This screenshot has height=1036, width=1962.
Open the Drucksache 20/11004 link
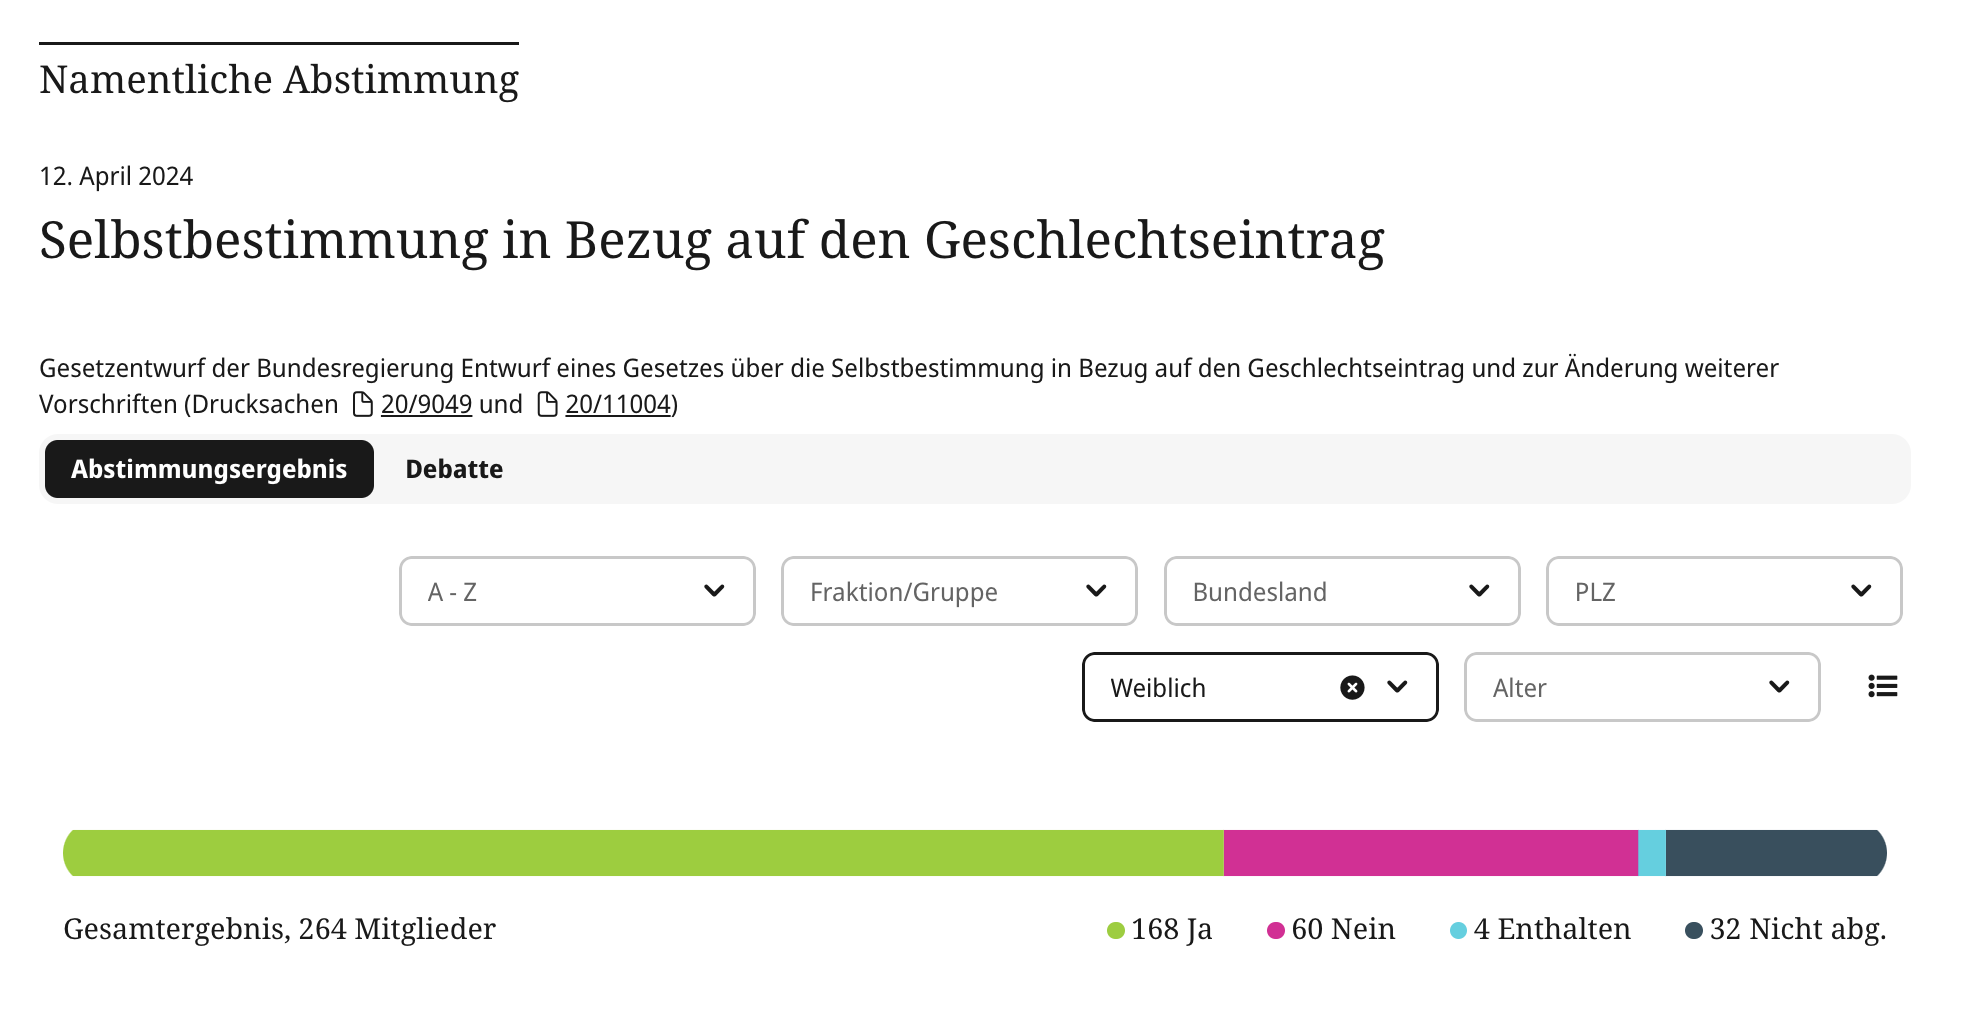(x=618, y=404)
